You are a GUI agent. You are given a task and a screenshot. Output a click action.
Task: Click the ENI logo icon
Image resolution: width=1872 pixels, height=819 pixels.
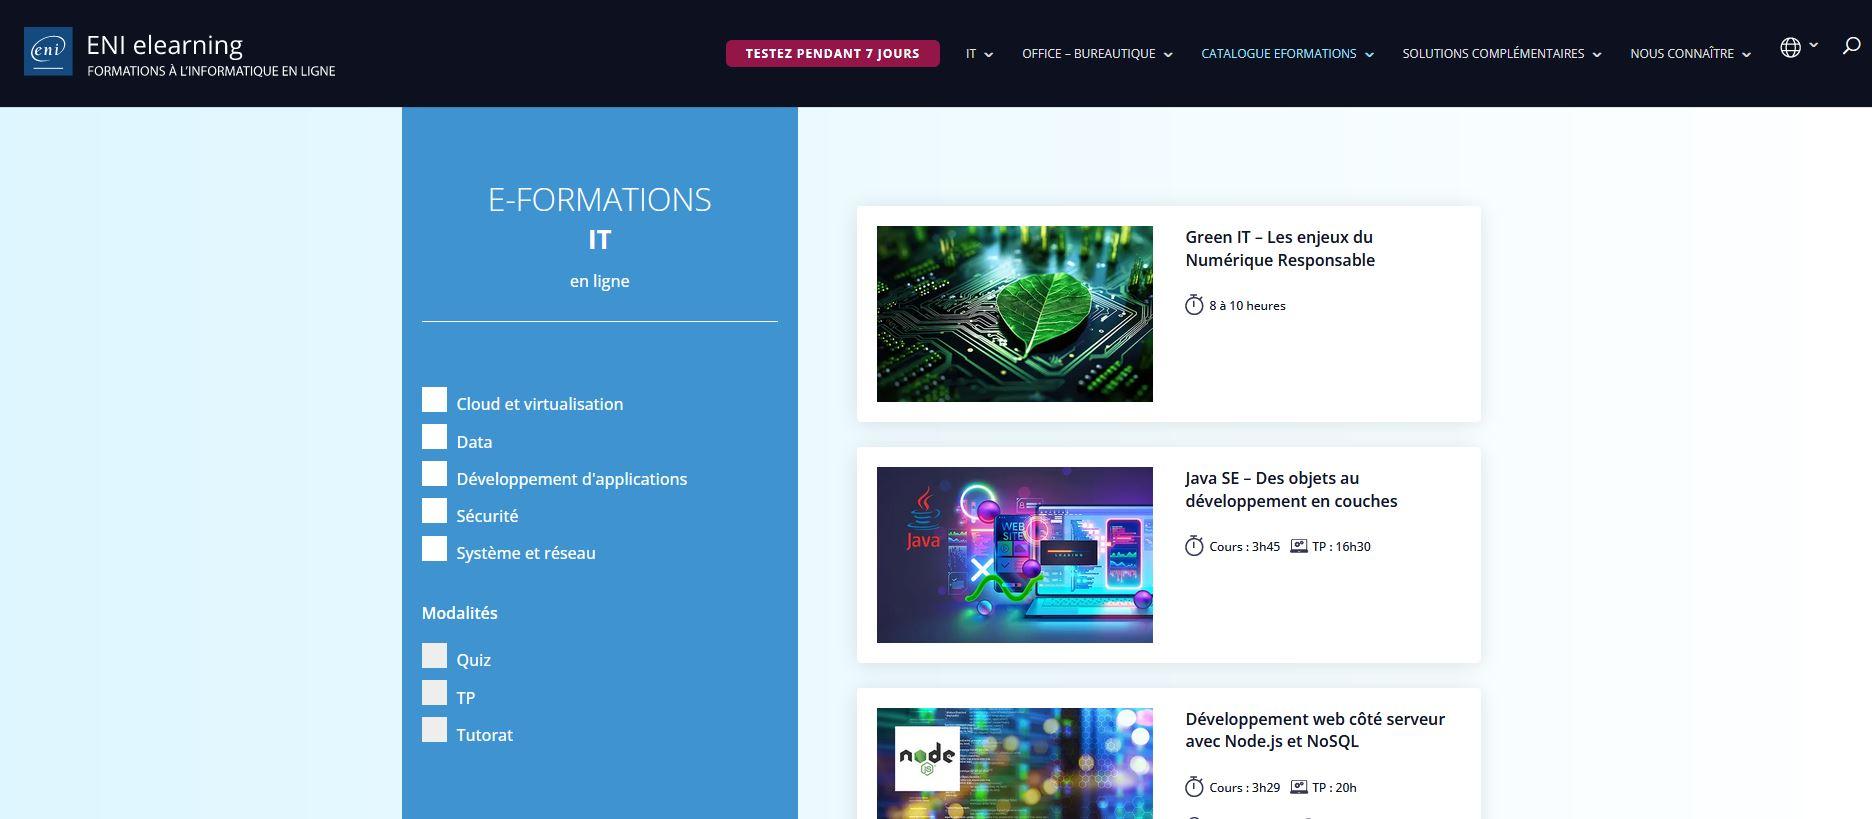click(48, 51)
